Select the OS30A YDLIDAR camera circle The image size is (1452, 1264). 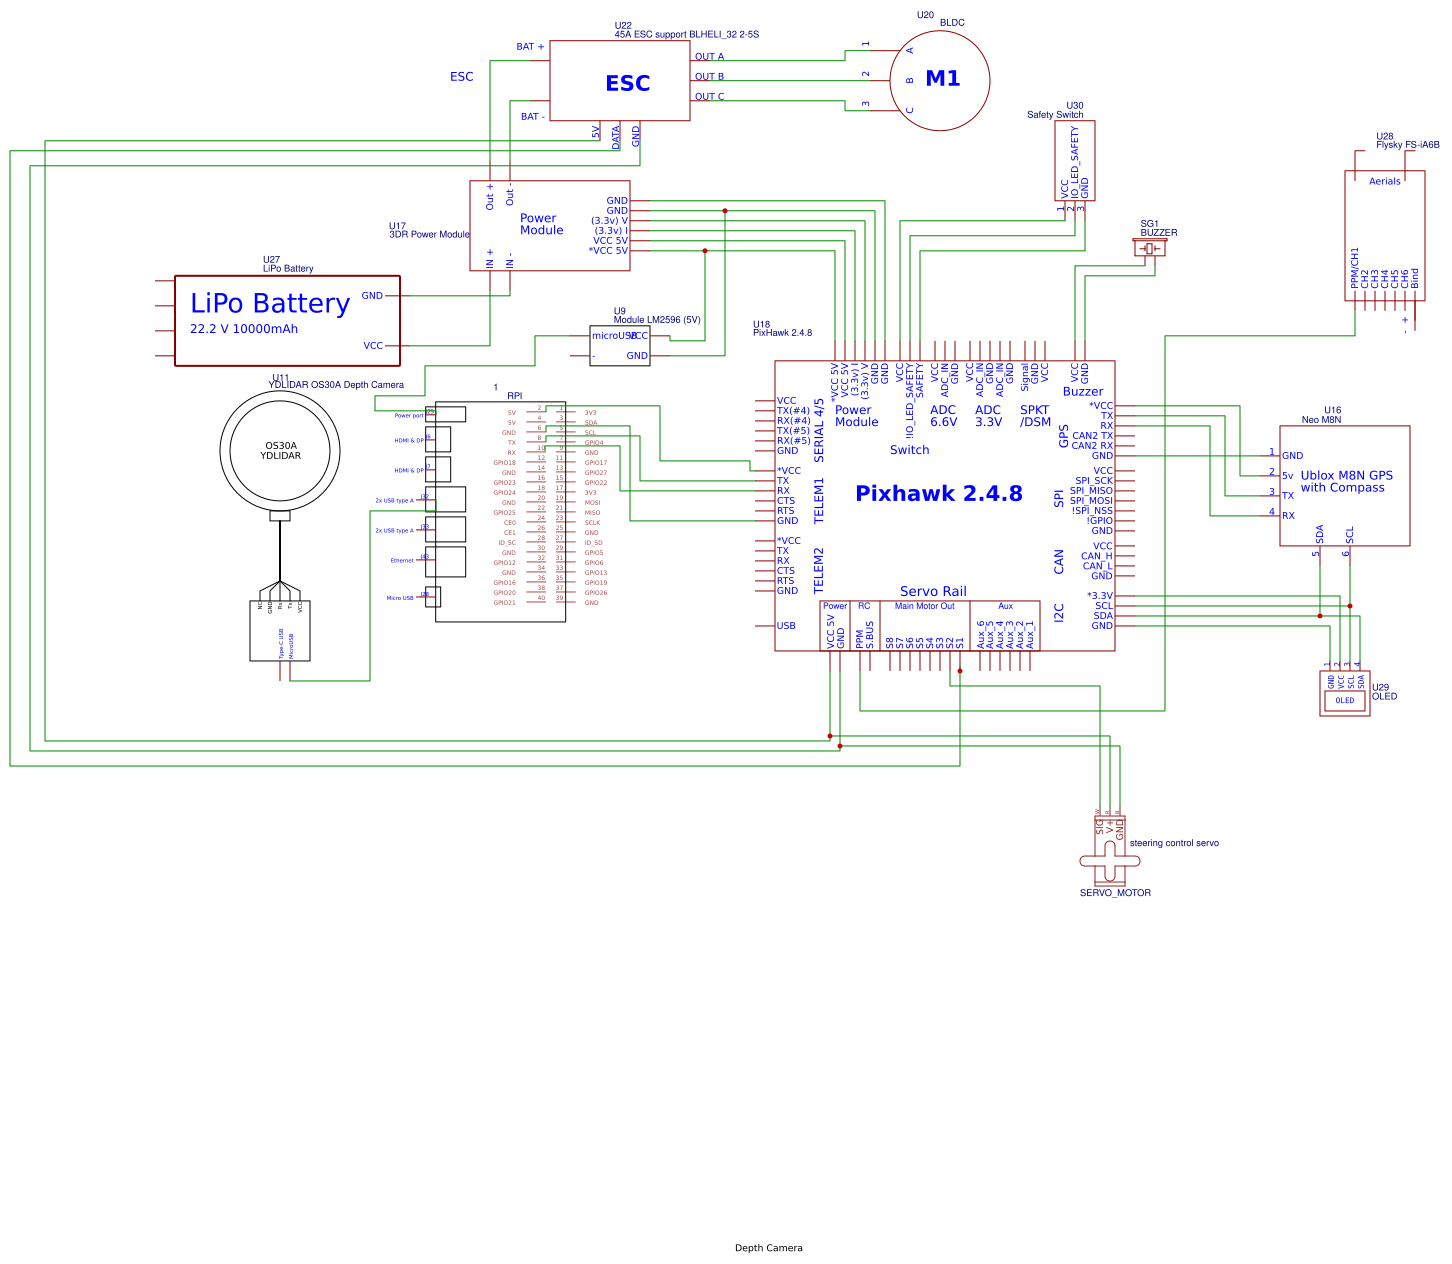280,451
